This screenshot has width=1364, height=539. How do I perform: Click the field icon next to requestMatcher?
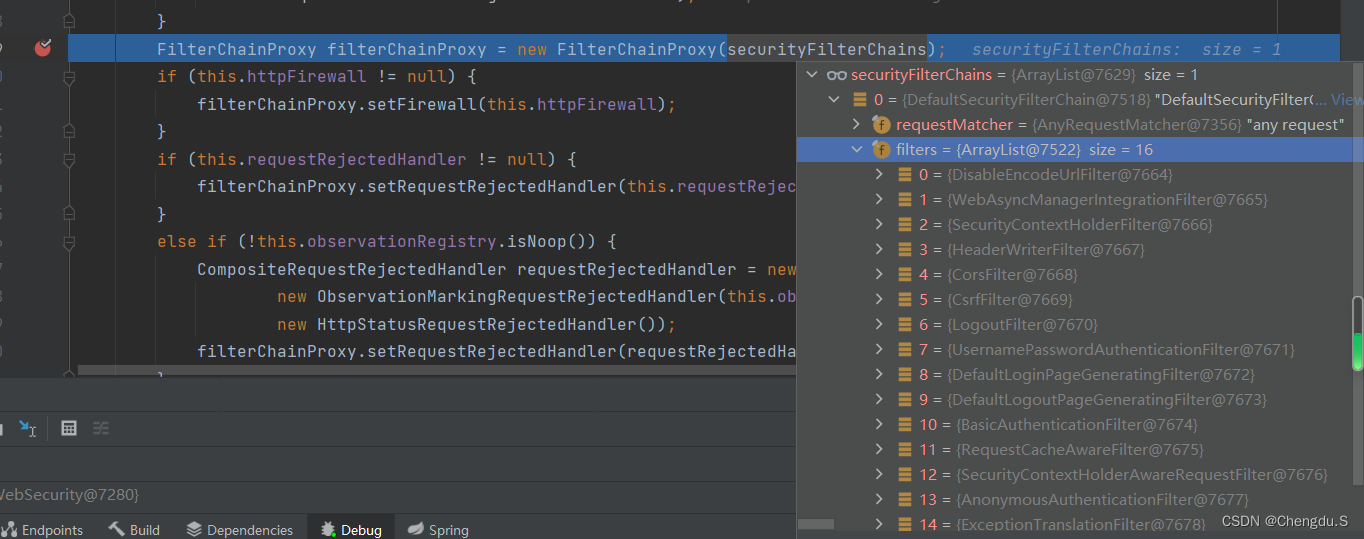point(881,125)
